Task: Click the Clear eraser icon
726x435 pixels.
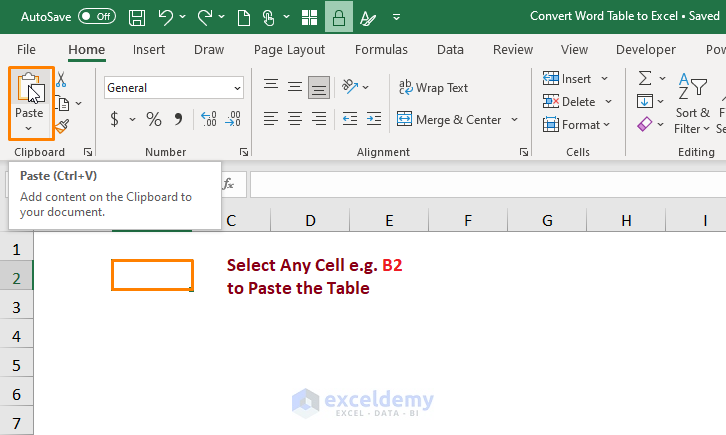Action: pos(645,124)
